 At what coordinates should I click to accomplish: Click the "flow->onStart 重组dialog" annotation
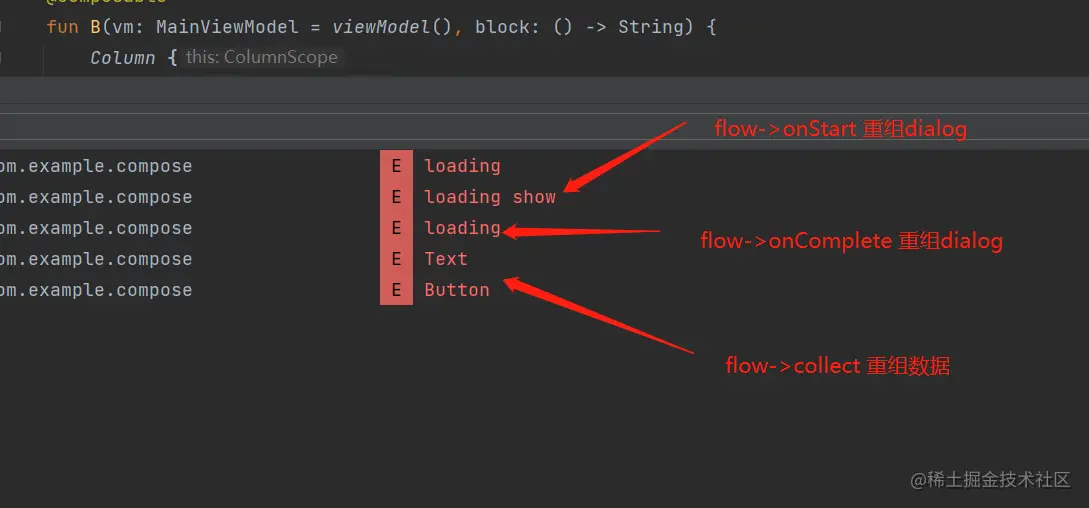840,129
